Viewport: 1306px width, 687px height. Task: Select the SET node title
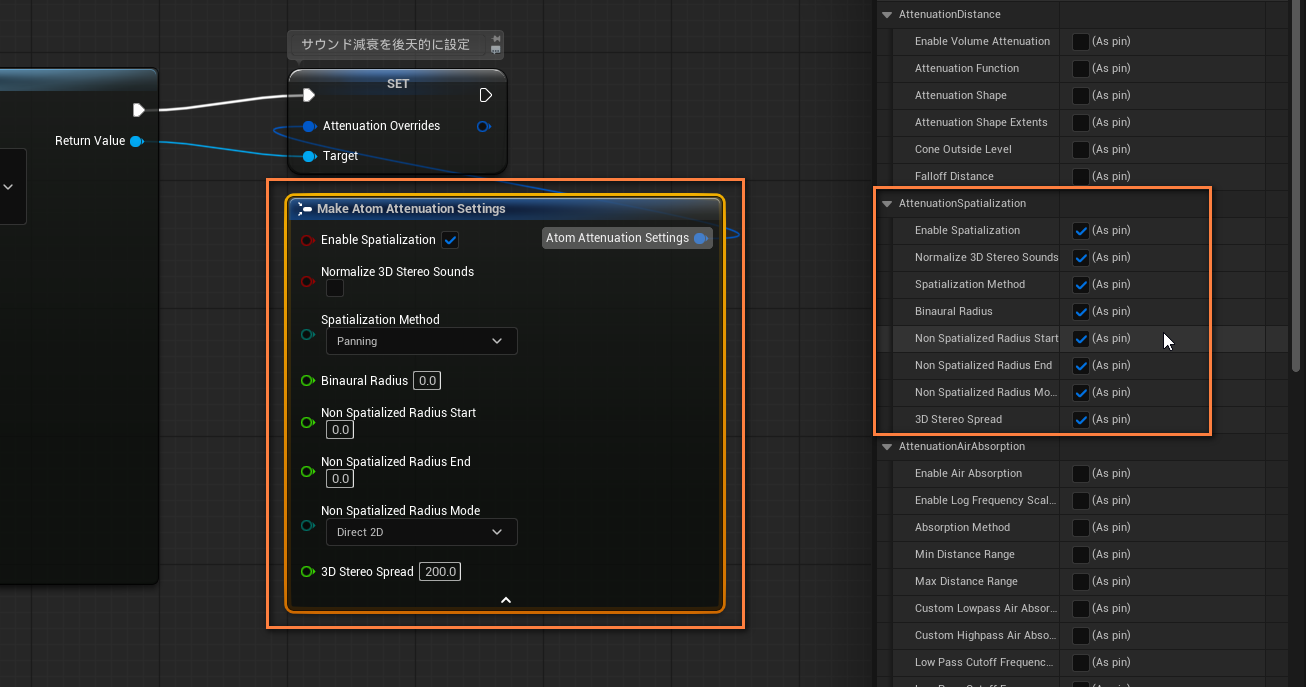pyautogui.click(x=398, y=84)
